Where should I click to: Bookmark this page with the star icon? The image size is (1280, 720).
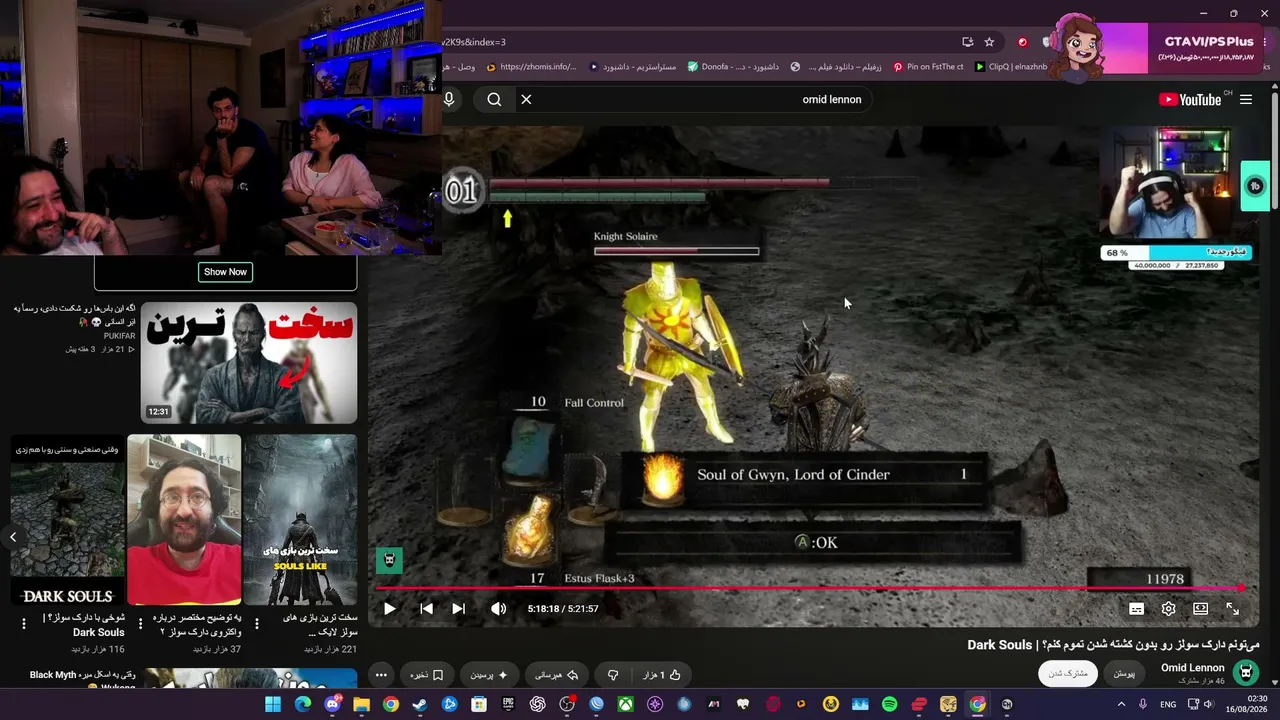[989, 42]
